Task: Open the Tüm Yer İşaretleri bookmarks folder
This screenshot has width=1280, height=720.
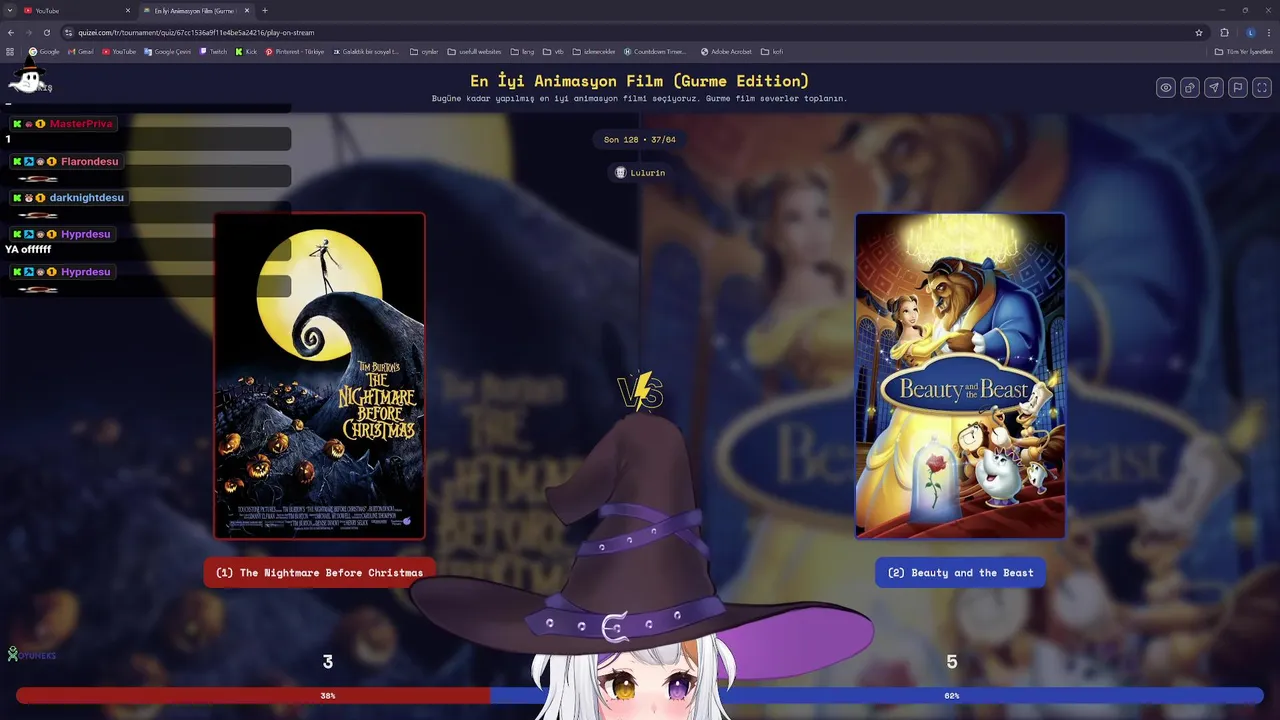Action: [1243, 51]
